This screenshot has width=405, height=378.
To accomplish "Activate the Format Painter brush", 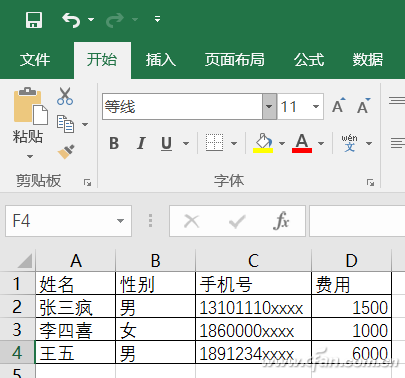I will click(66, 152).
